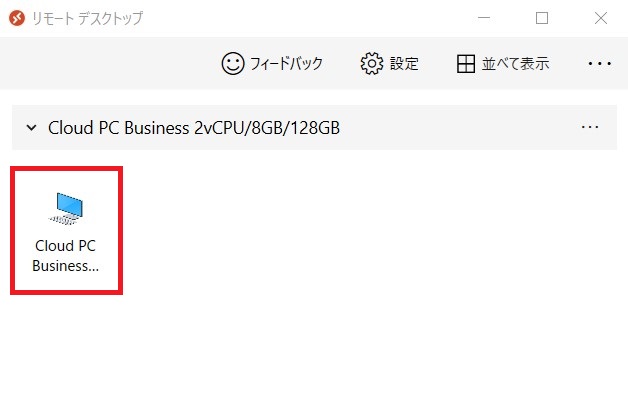The width and height of the screenshot is (628, 405).
Task: Choose the 並べて表示 text label
Action: 515,64
